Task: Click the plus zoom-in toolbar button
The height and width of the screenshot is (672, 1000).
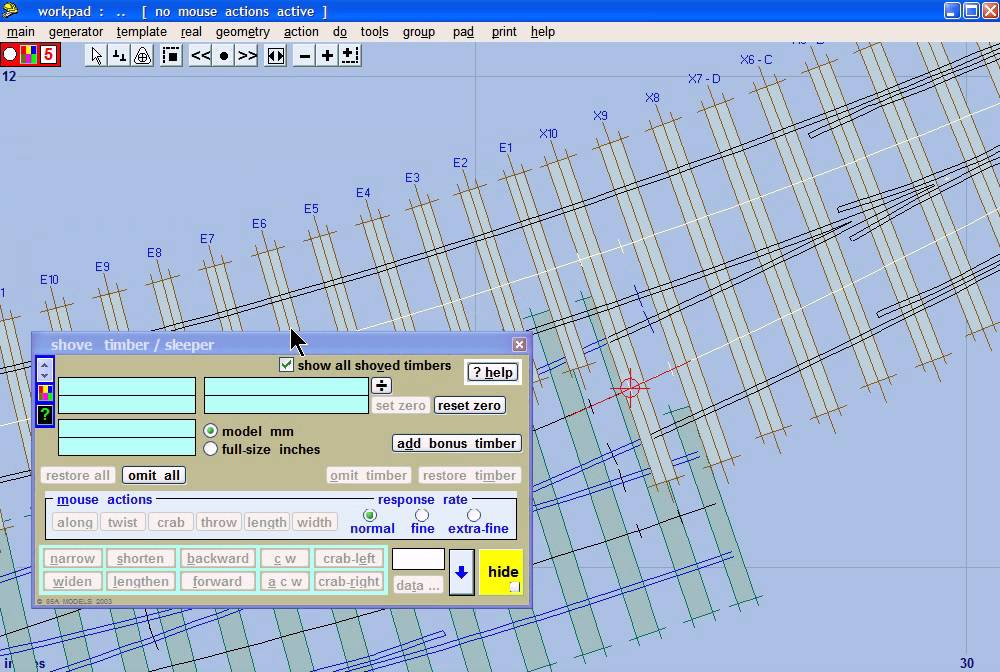Action: coord(327,55)
